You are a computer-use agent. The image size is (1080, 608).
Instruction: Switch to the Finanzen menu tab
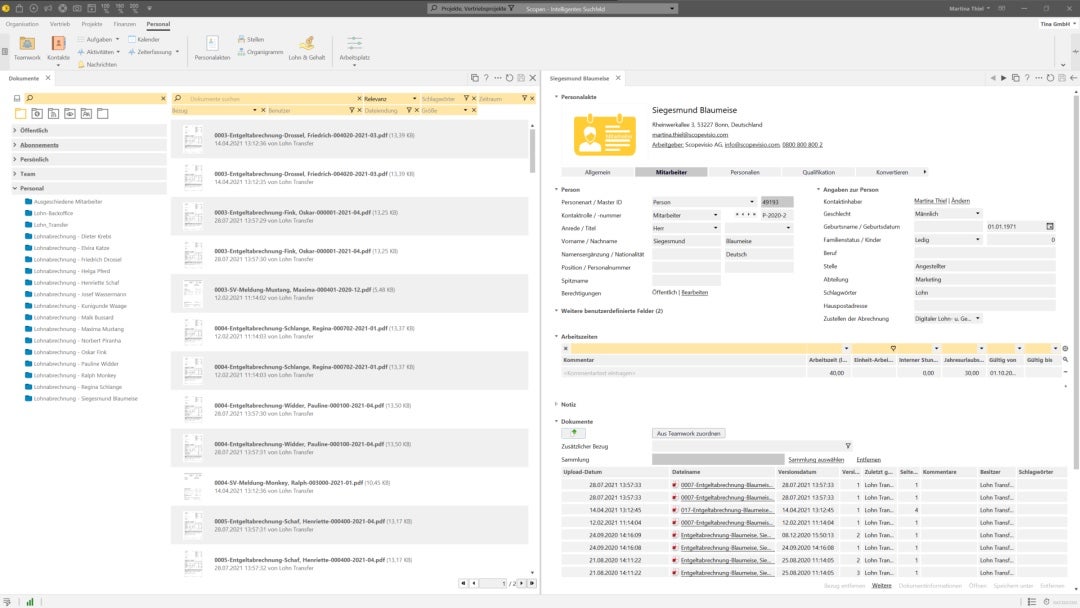pyautogui.click(x=124, y=23)
